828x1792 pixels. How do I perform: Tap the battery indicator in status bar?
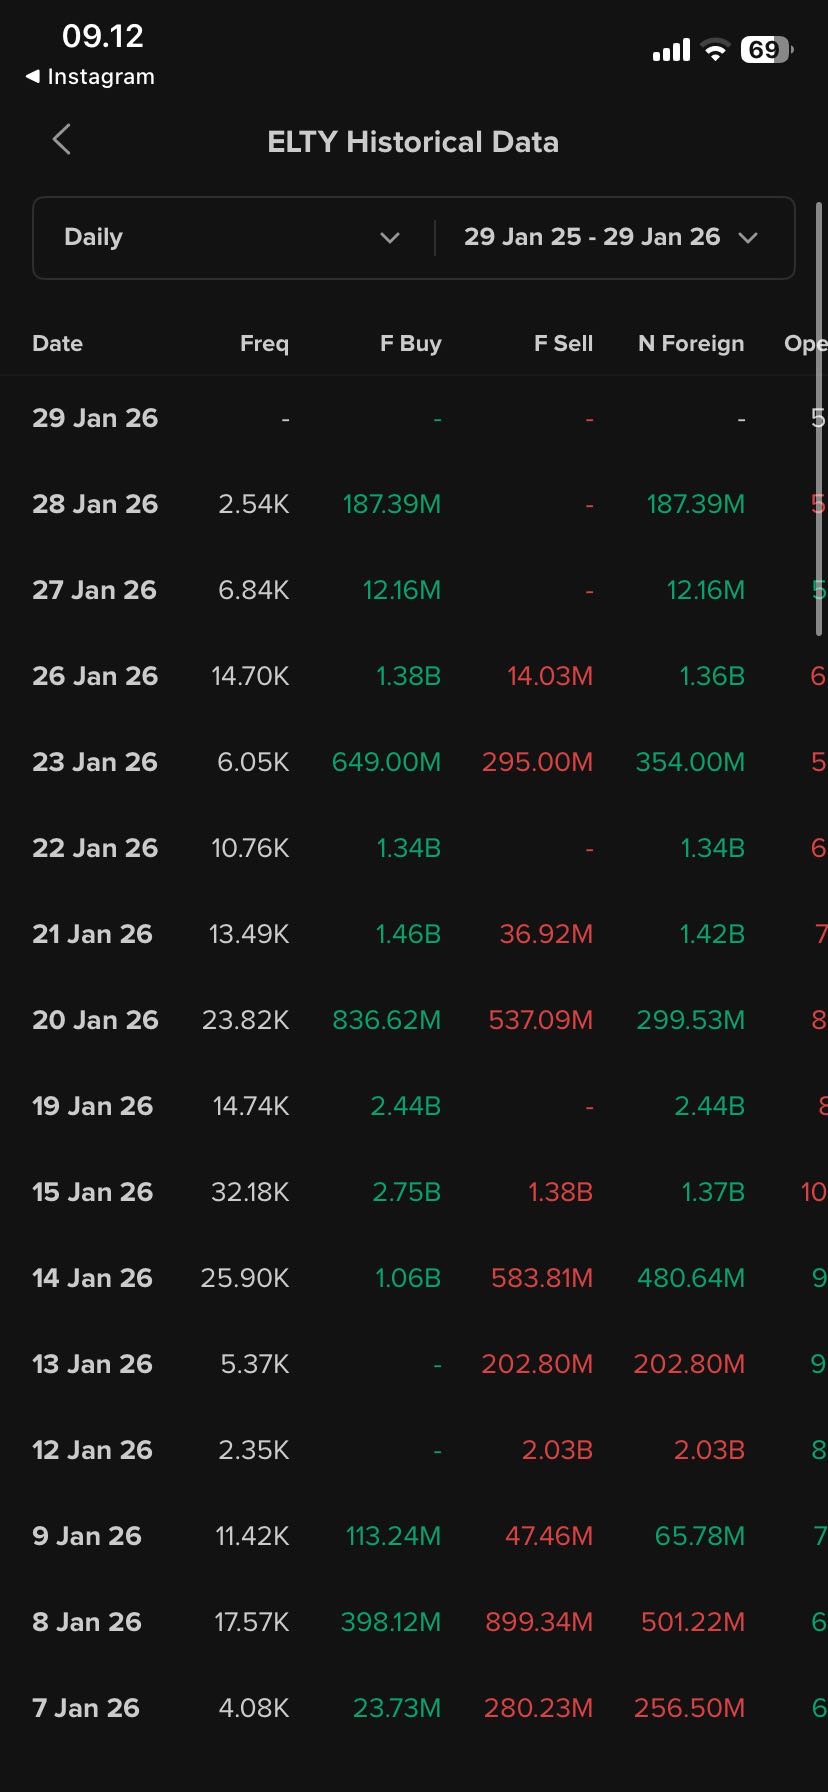766,50
